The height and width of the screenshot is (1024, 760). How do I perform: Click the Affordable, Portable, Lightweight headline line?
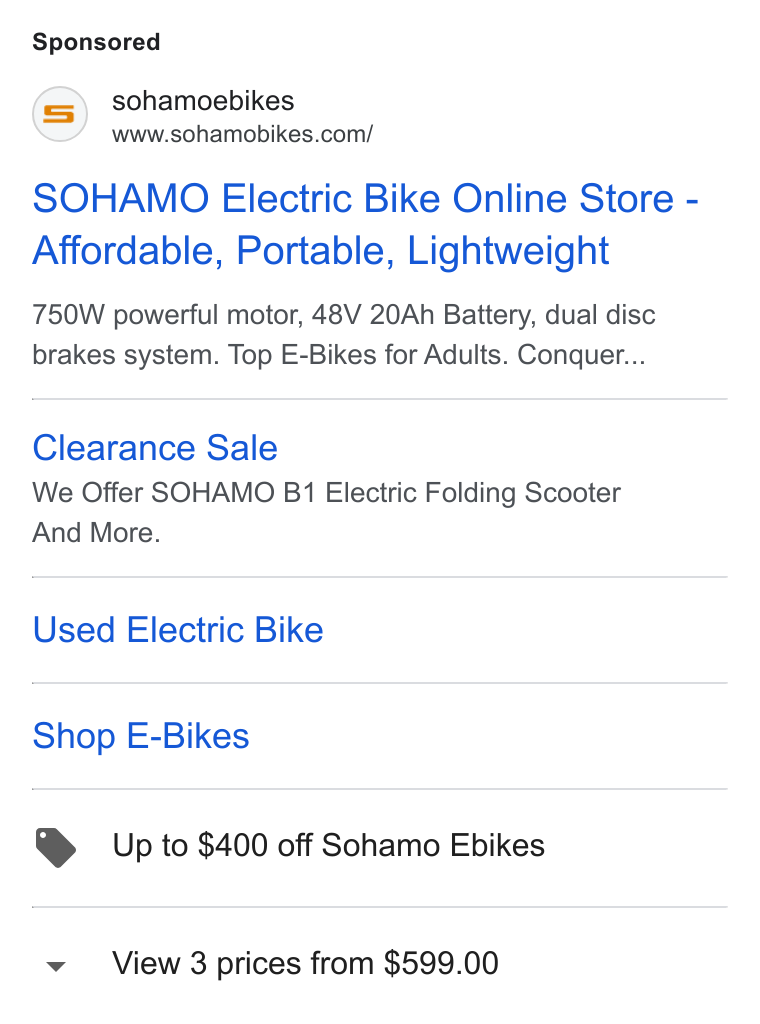321,250
